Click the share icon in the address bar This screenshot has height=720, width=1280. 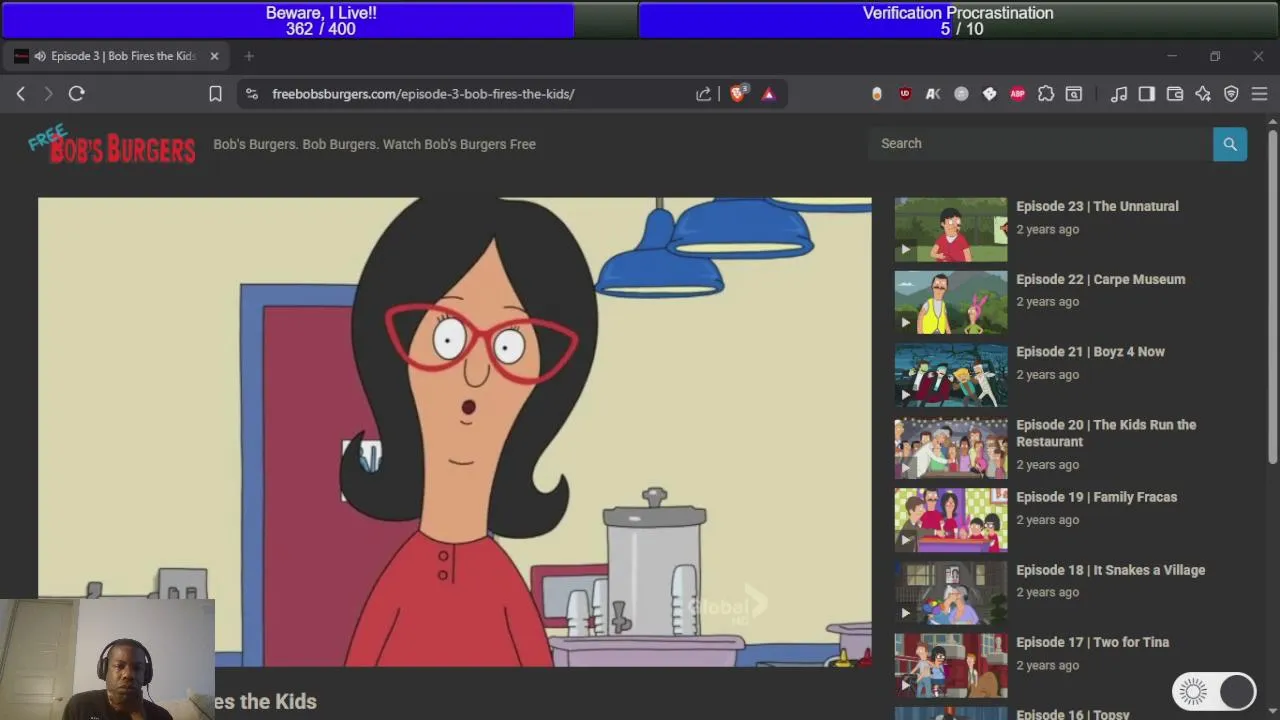point(704,94)
